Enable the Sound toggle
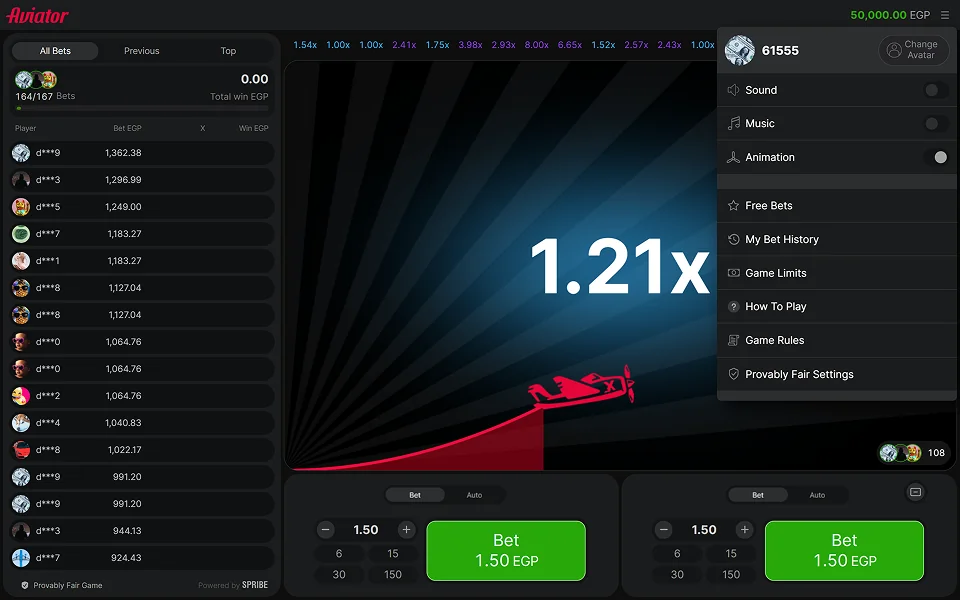Viewport: 960px width, 600px height. [x=936, y=91]
